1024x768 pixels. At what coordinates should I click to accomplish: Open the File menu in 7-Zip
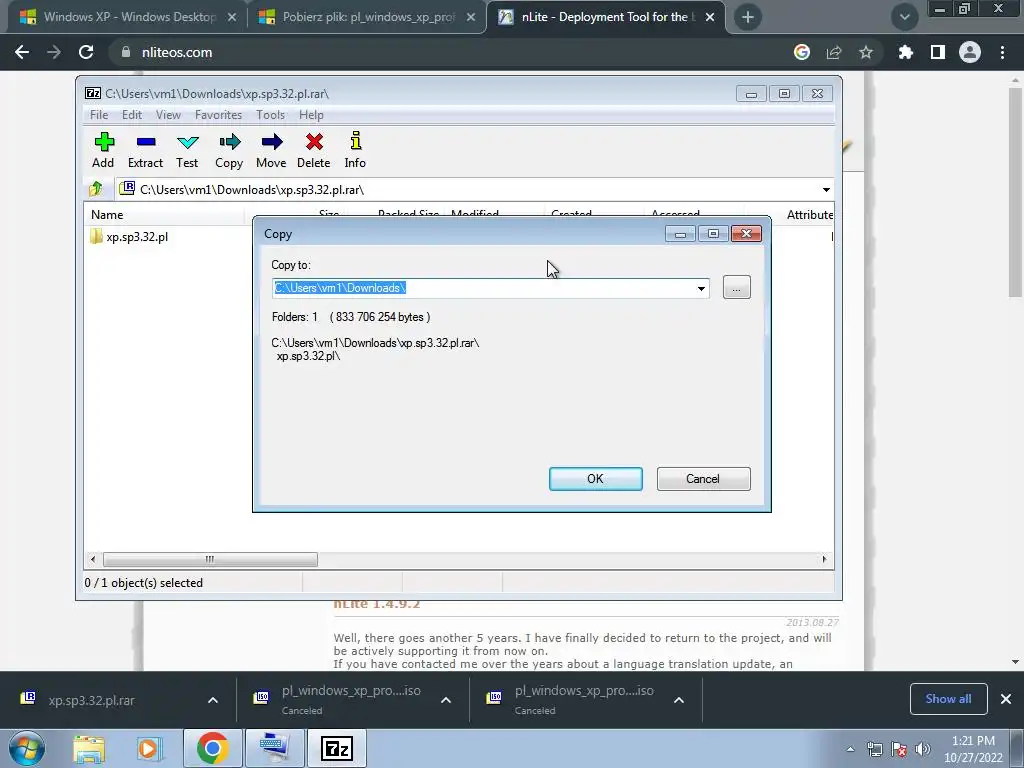[x=99, y=115]
